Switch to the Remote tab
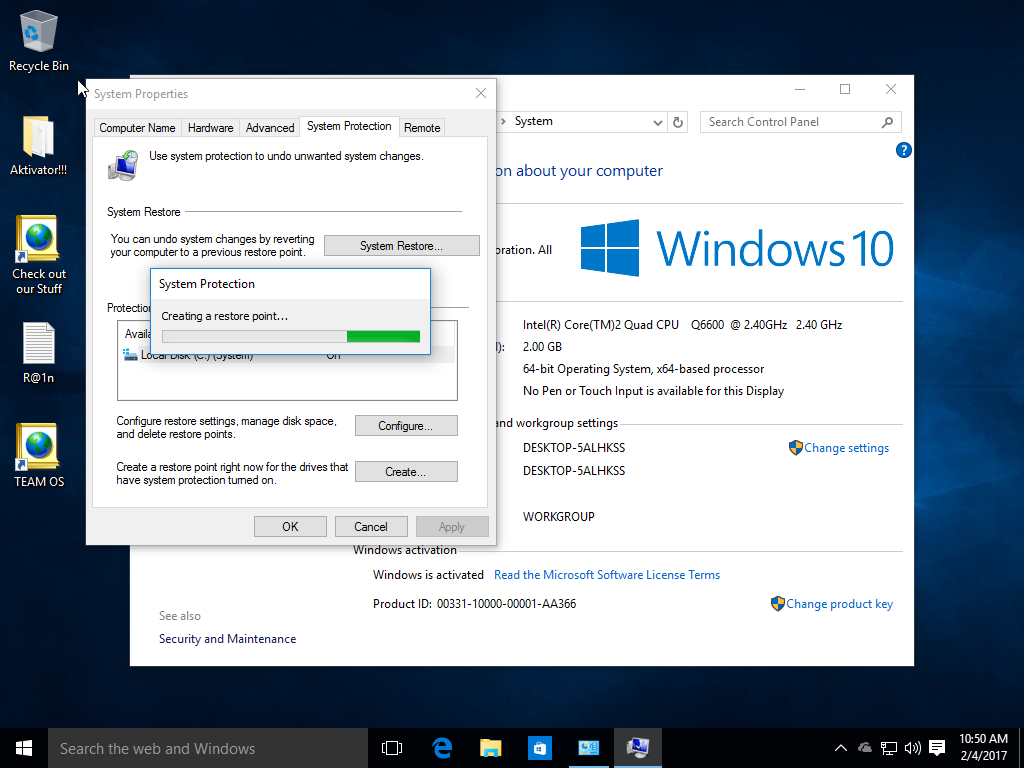 pyautogui.click(x=422, y=128)
